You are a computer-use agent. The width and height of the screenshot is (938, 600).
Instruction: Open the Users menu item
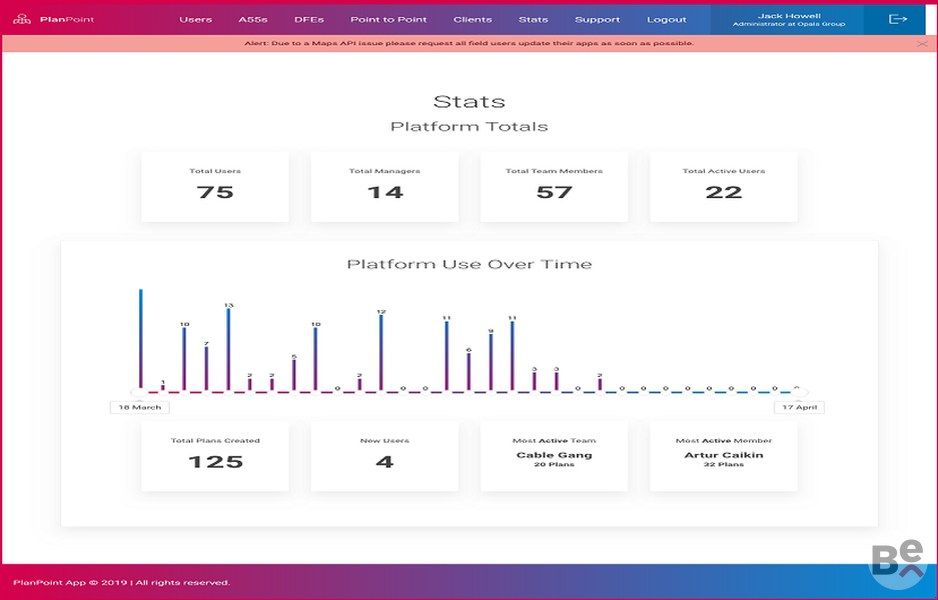point(195,19)
